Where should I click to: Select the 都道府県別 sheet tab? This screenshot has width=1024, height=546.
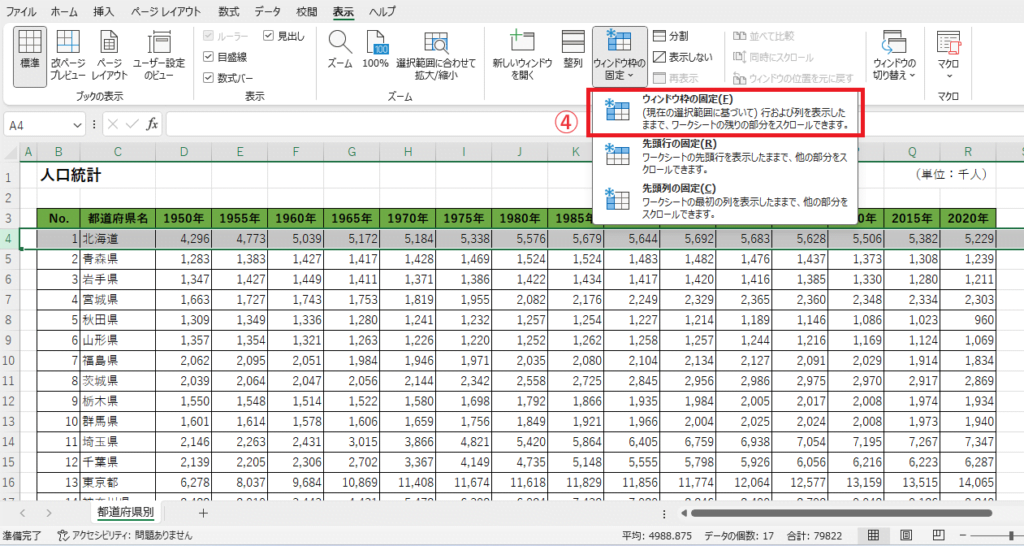[x=125, y=512]
